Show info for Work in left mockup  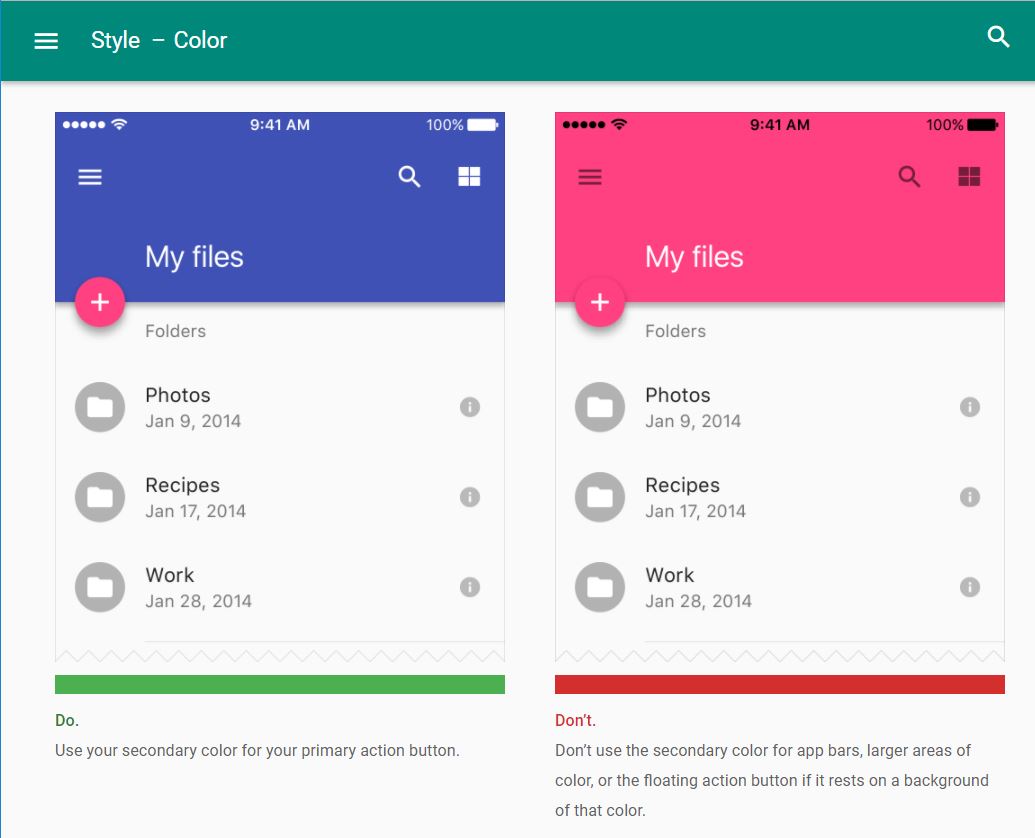(x=469, y=587)
